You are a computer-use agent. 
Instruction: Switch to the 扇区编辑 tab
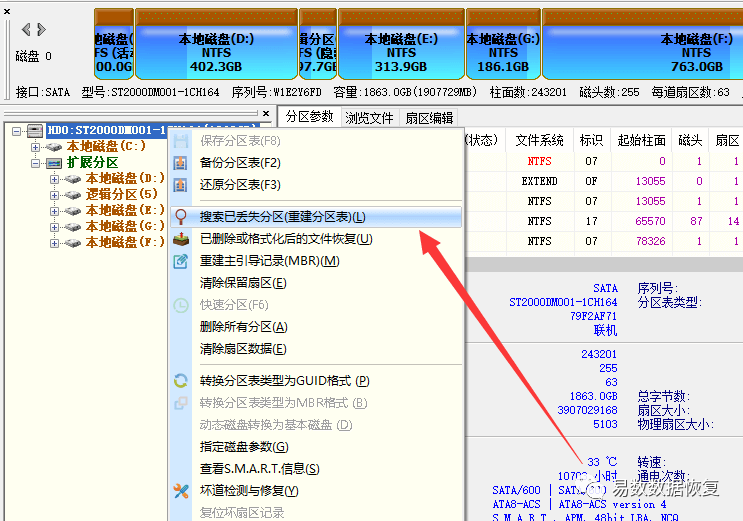coord(429,118)
